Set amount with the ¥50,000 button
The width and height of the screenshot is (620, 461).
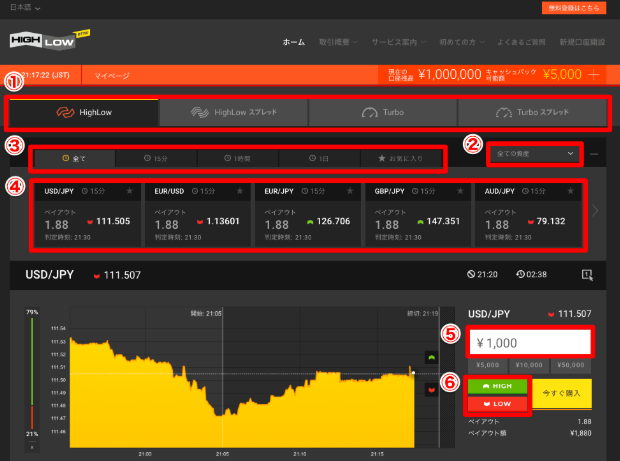pos(571,365)
